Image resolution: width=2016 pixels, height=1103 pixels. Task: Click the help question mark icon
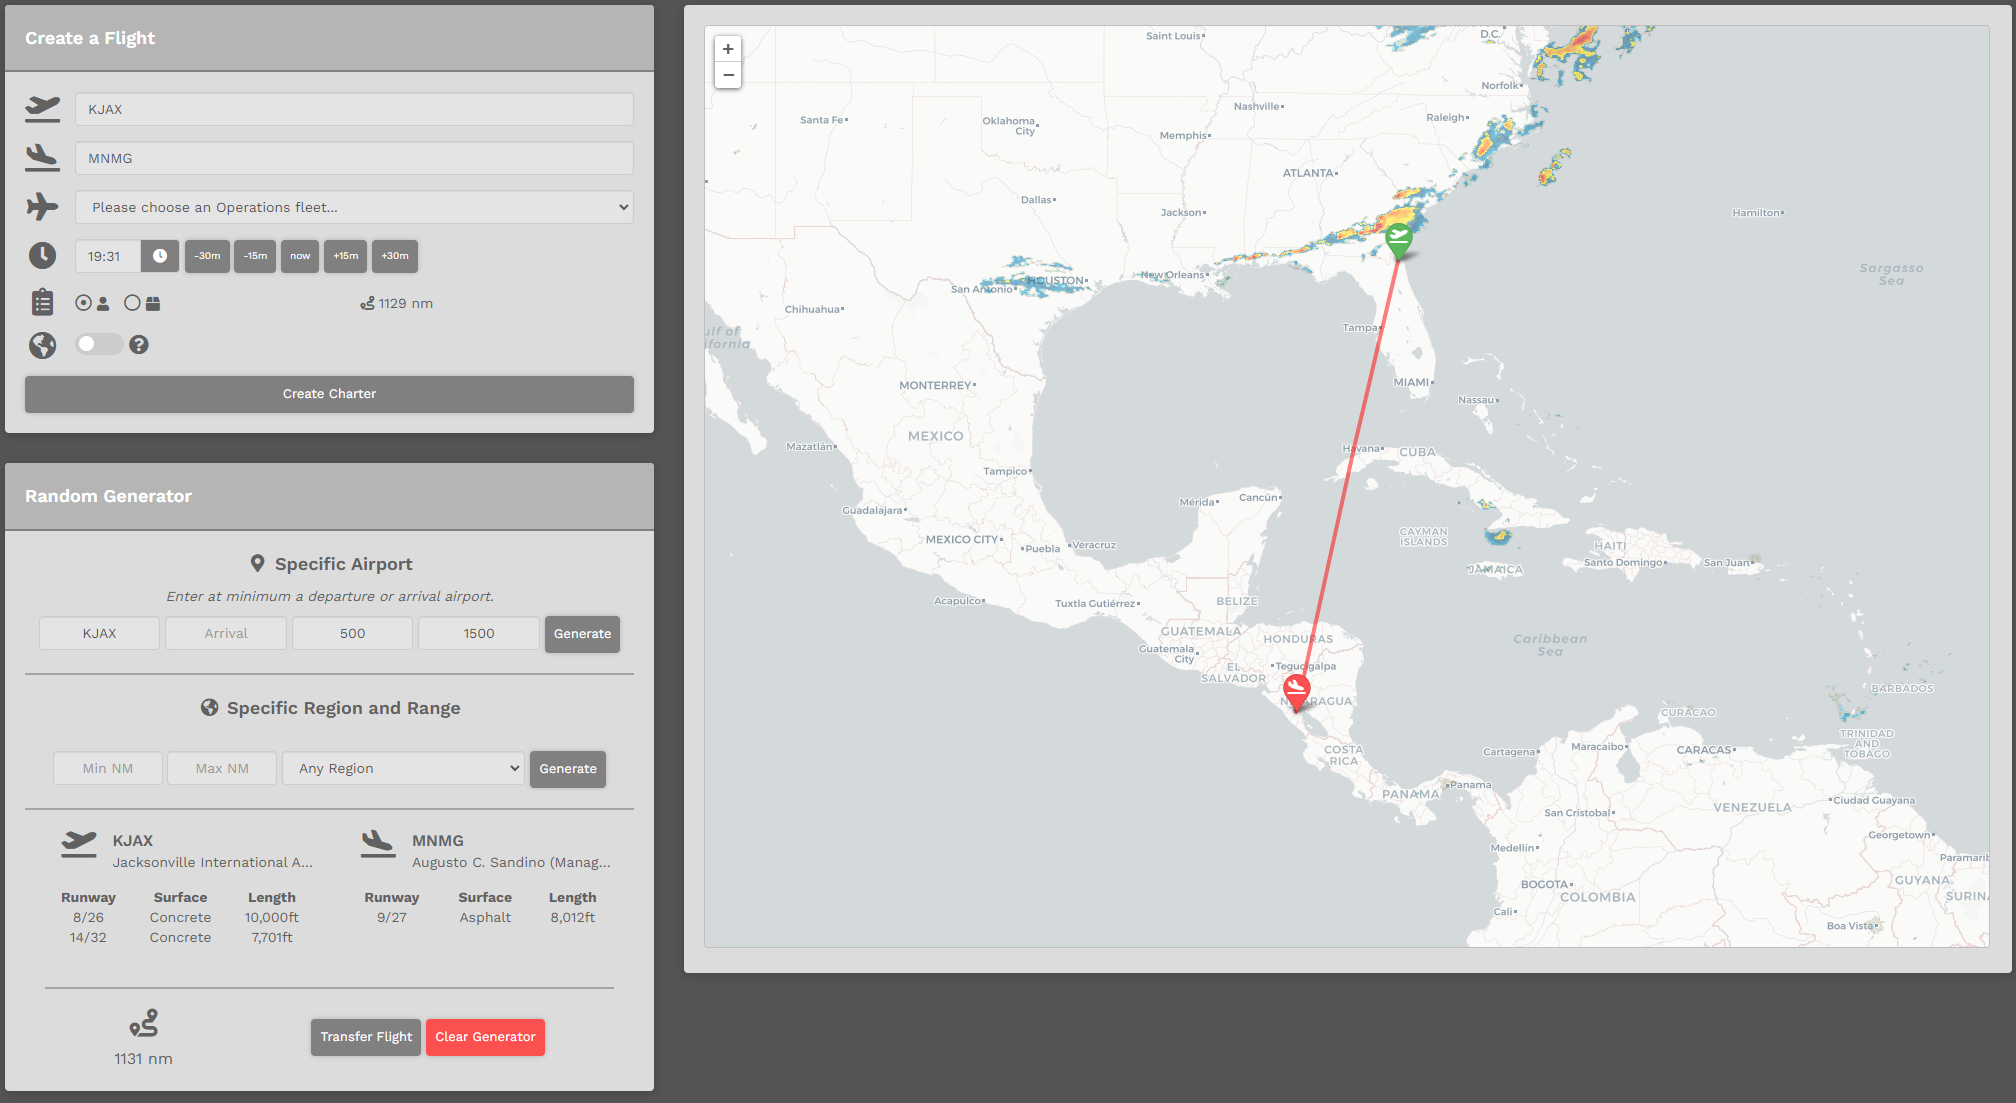[x=139, y=345]
